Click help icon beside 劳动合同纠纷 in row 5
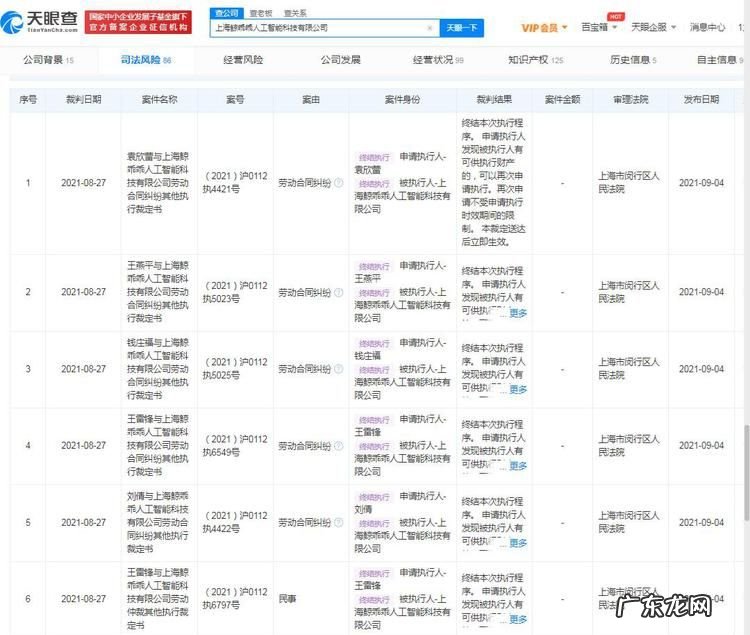The image size is (750, 635). [x=339, y=522]
